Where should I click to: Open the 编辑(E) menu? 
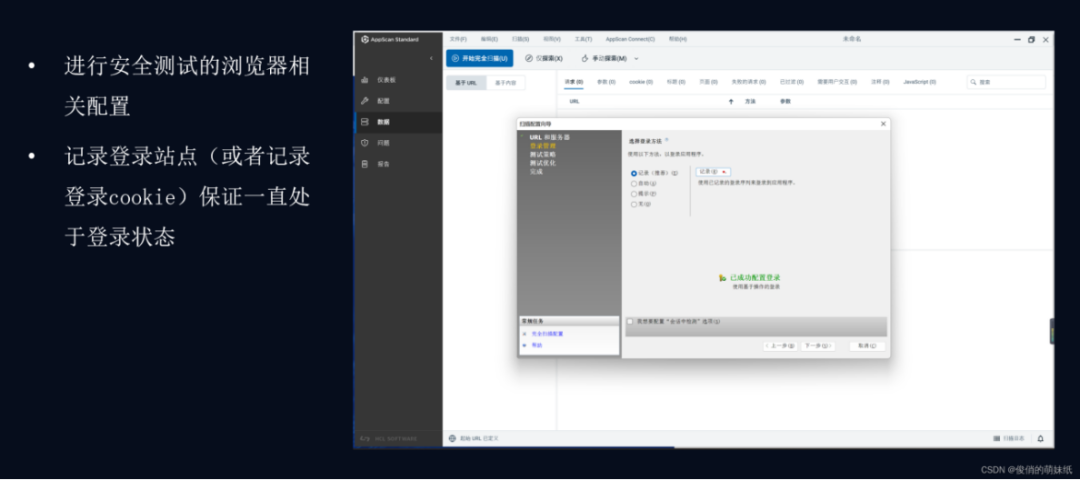(489, 39)
